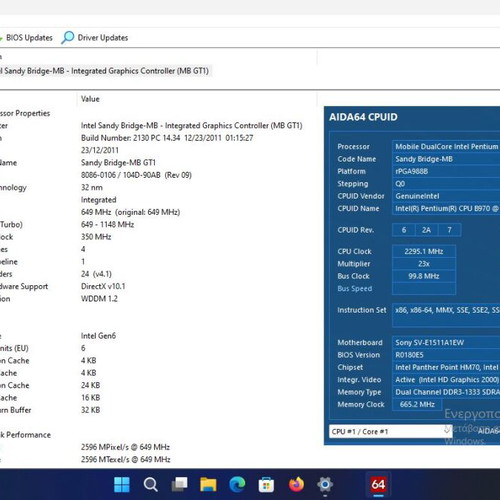Open Microsoft Store from the taskbar
This screenshot has width=500, height=500.
[266, 484]
